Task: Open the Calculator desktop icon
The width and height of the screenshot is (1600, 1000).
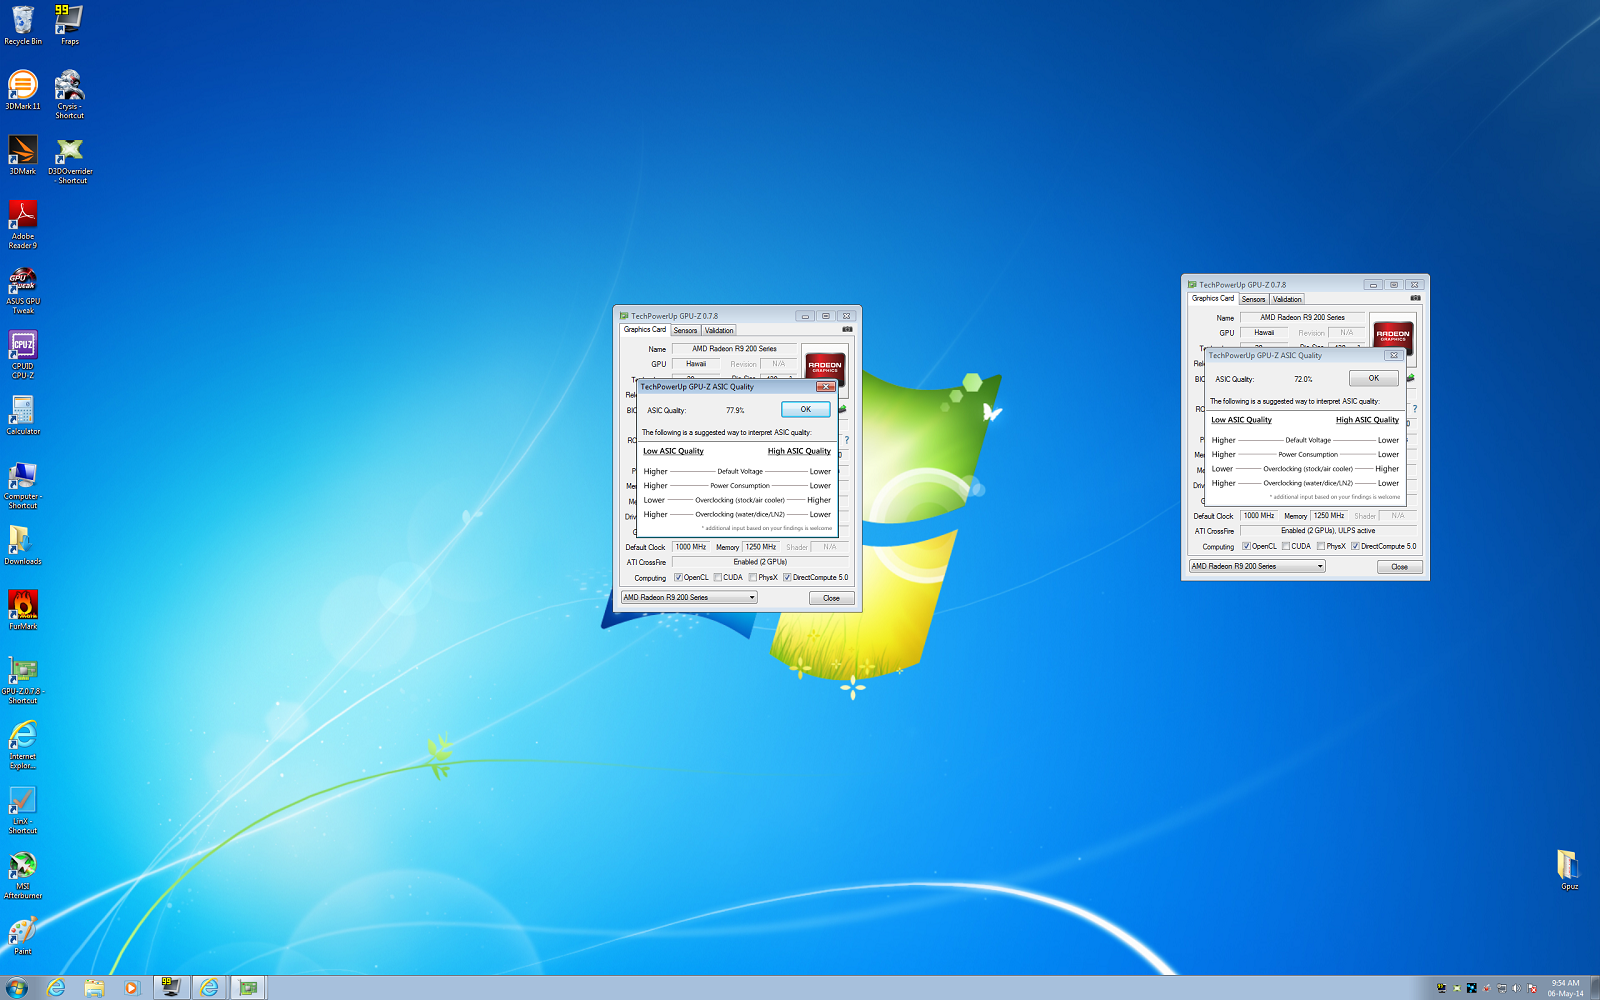Action: click(22, 415)
